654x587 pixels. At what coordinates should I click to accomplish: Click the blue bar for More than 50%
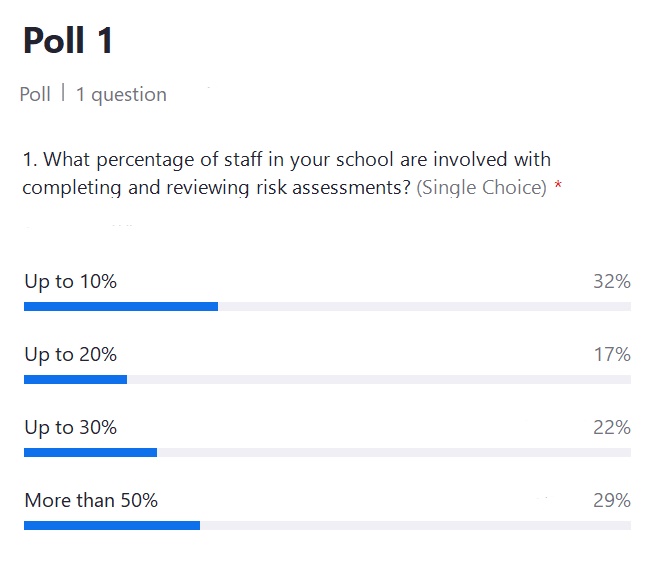coord(112,526)
